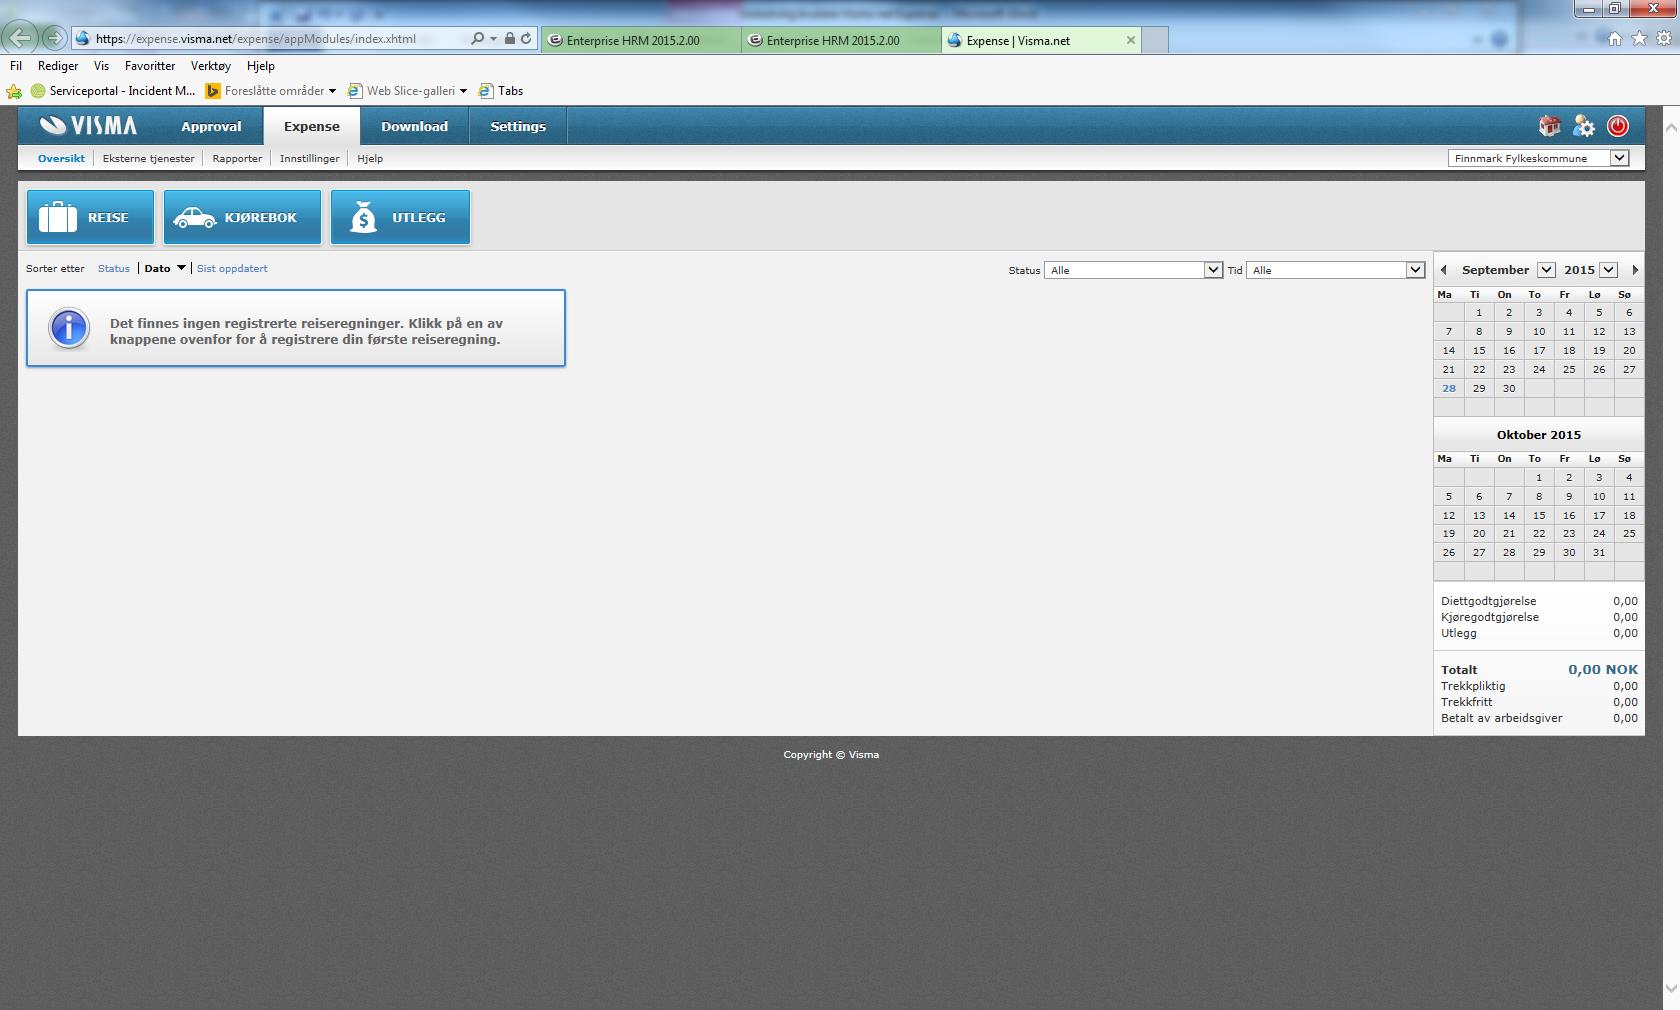Switch to first Enterprise HRM 2015.2.00 tab

(x=641, y=40)
